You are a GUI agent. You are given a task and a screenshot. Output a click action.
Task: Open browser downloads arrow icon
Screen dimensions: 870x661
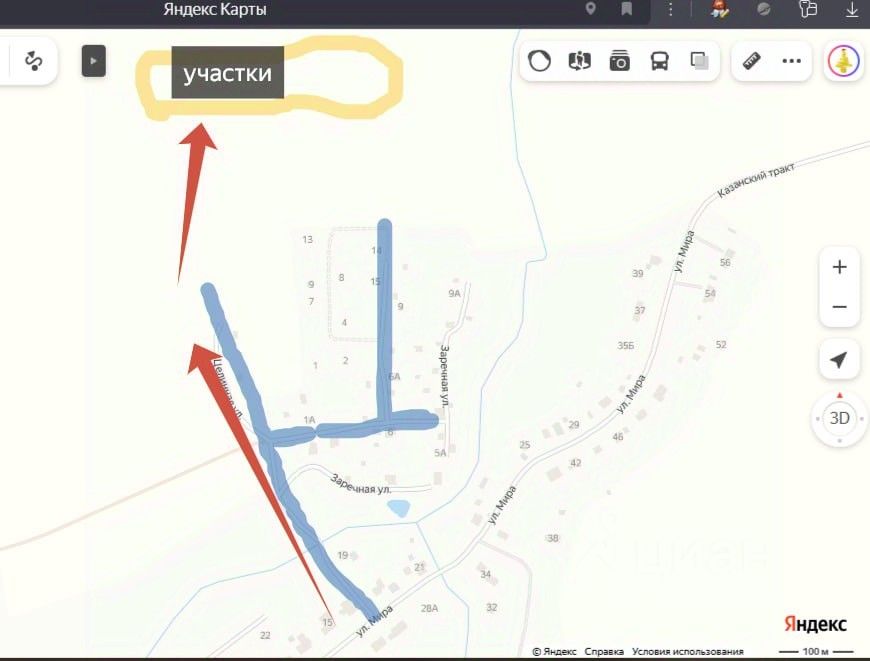point(852,9)
